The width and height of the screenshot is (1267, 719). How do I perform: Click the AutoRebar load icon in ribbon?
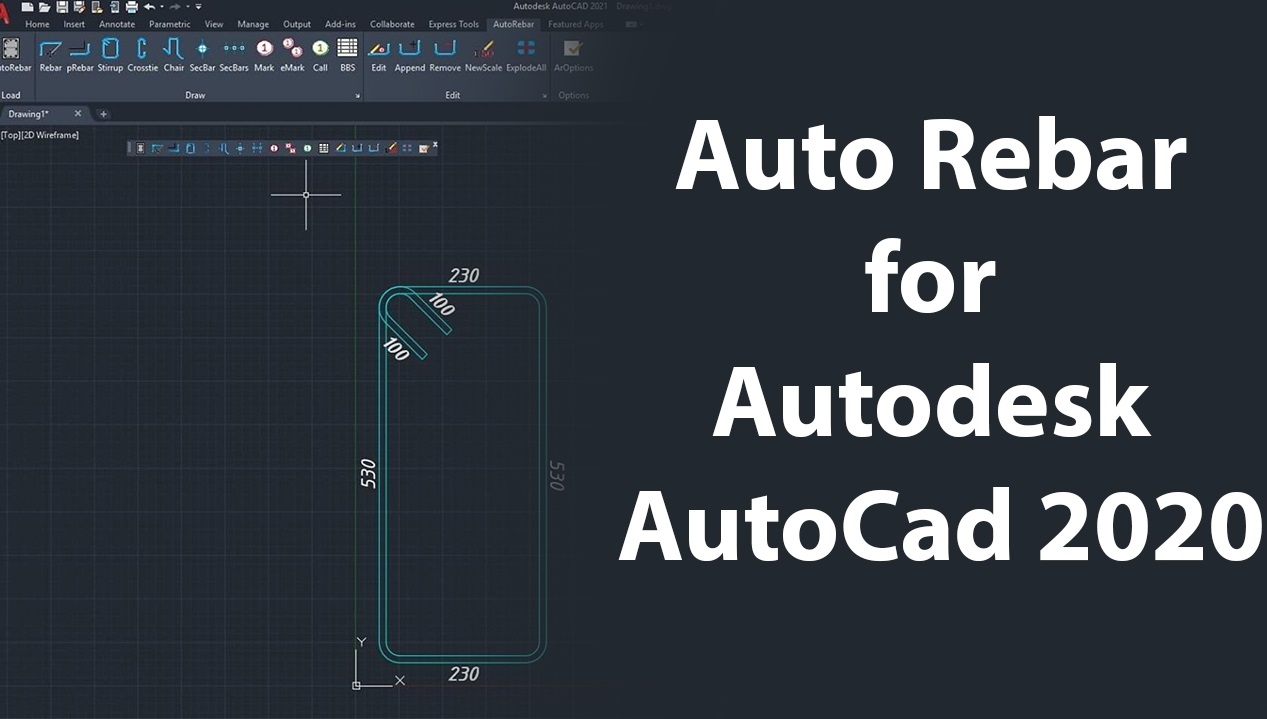tap(12, 56)
